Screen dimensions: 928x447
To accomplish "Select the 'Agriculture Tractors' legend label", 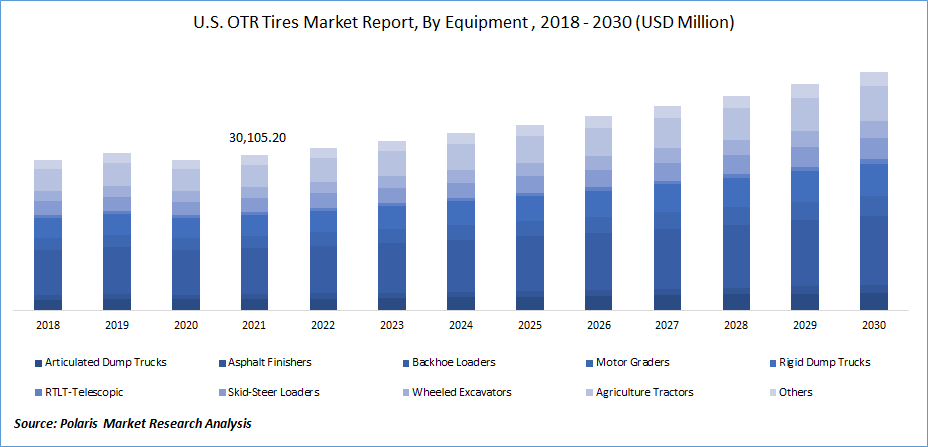I will [x=645, y=392].
